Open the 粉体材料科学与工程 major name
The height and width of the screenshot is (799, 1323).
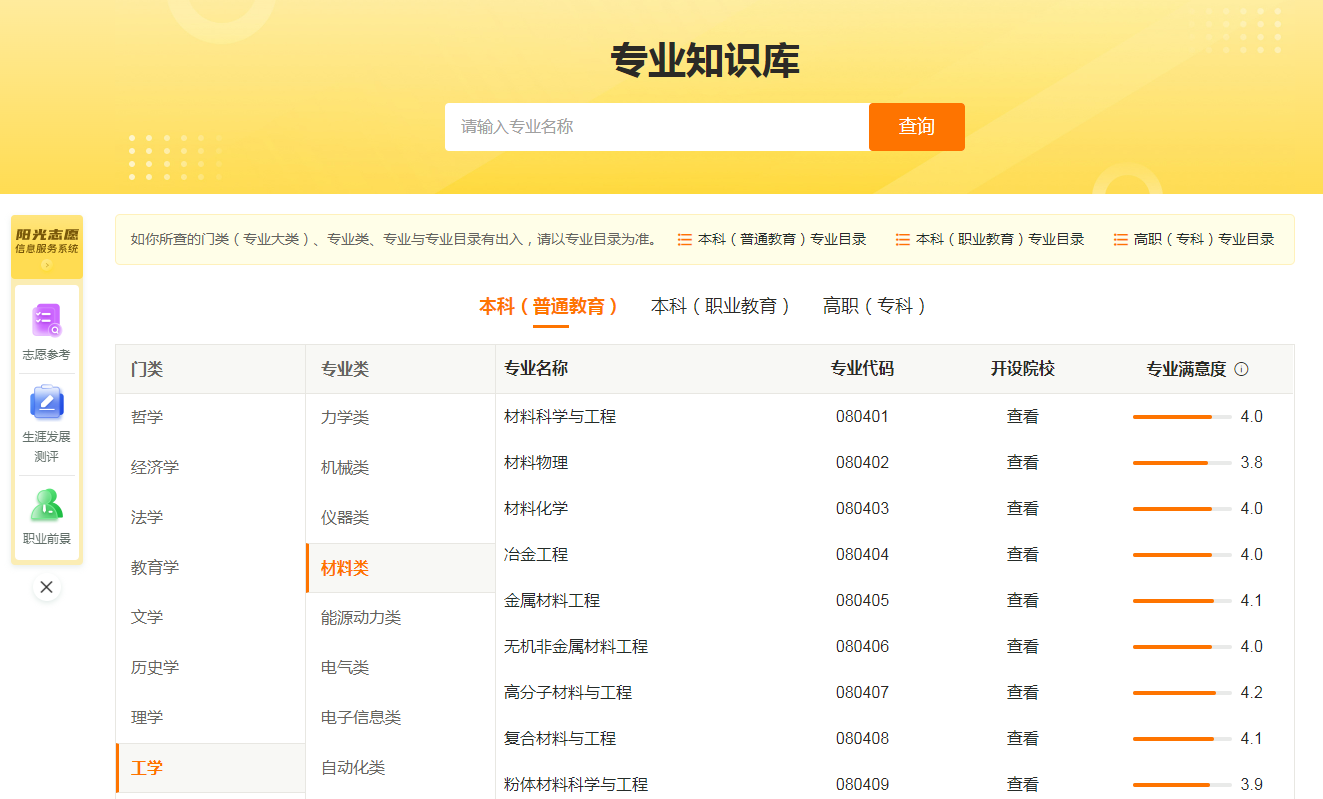click(x=576, y=785)
